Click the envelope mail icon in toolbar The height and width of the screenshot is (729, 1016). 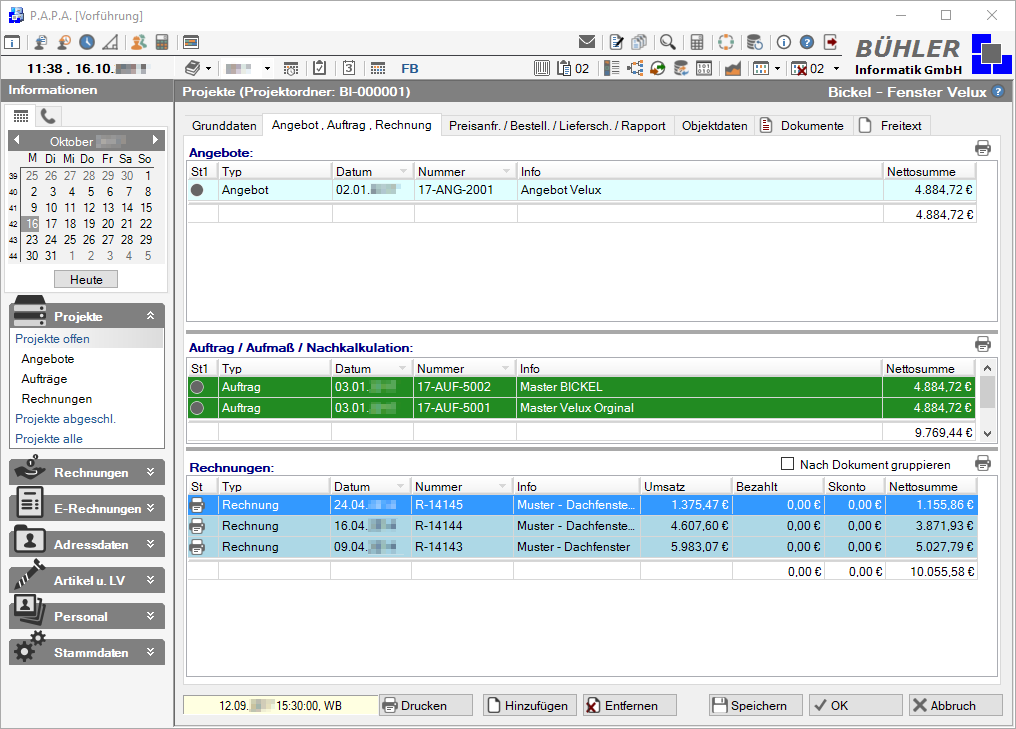[x=587, y=42]
